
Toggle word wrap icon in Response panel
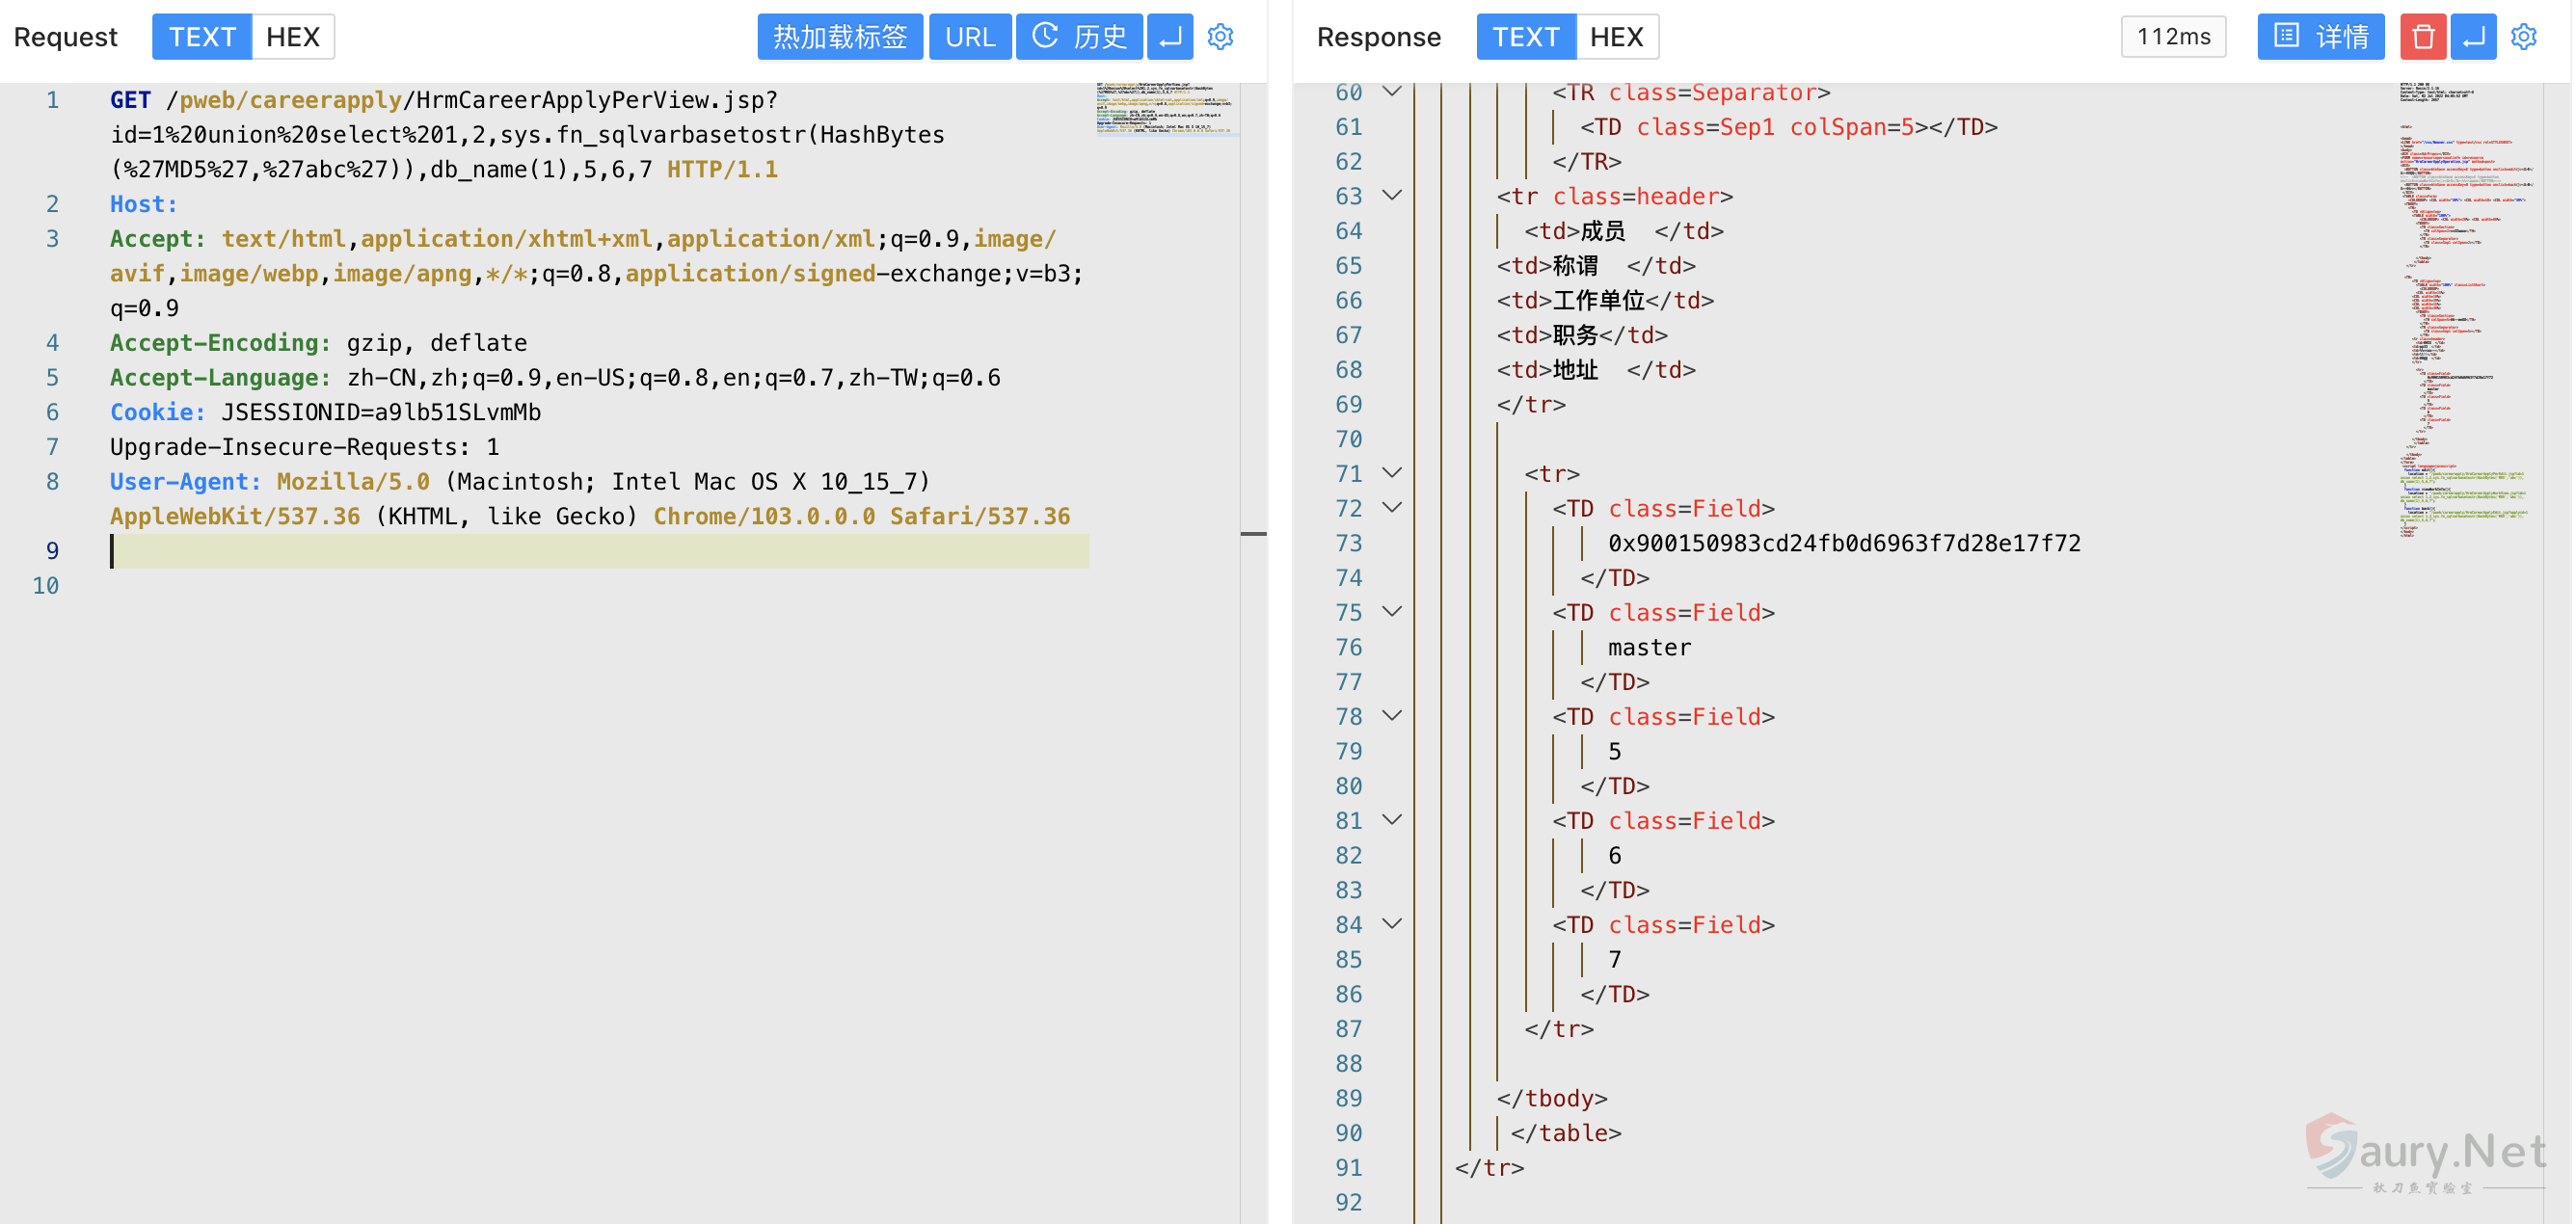click(2473, 37)
